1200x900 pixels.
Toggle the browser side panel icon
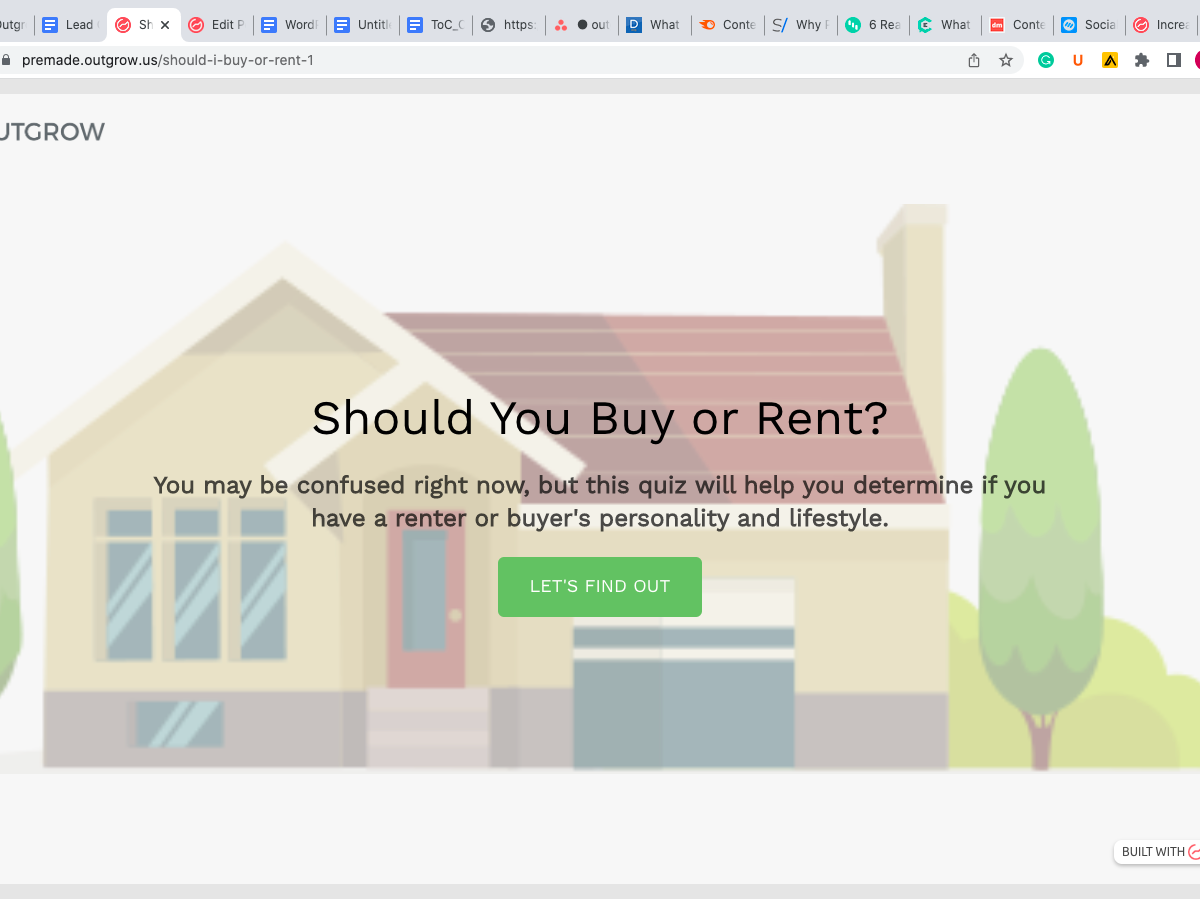[x=1174, y=60]
